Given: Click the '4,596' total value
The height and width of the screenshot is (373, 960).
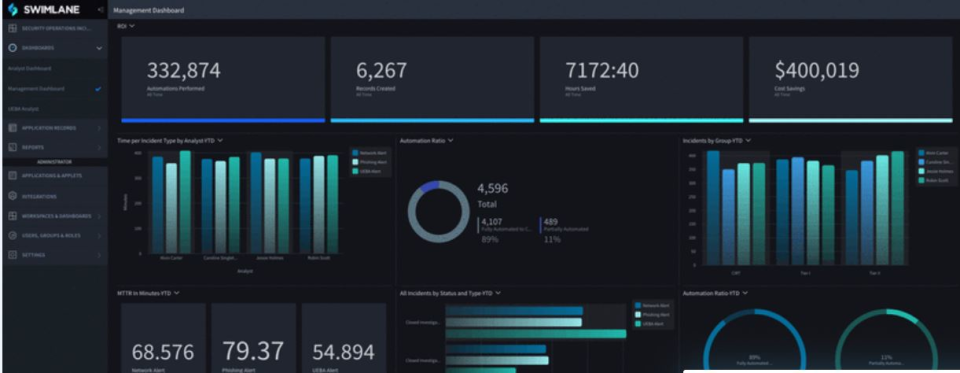Looking at the screenshot, I should [x=493, y=189].
